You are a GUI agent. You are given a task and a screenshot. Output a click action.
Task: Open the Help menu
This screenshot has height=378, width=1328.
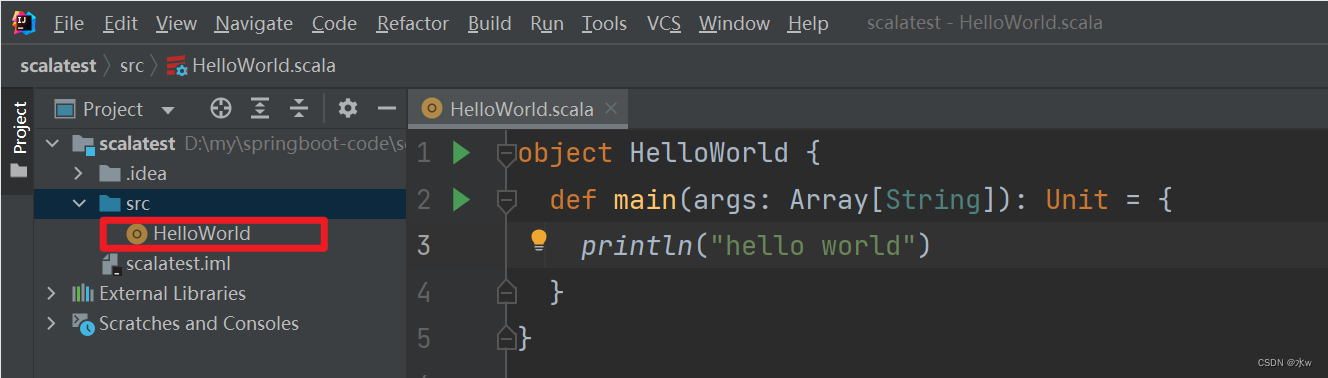click(808, 23)
